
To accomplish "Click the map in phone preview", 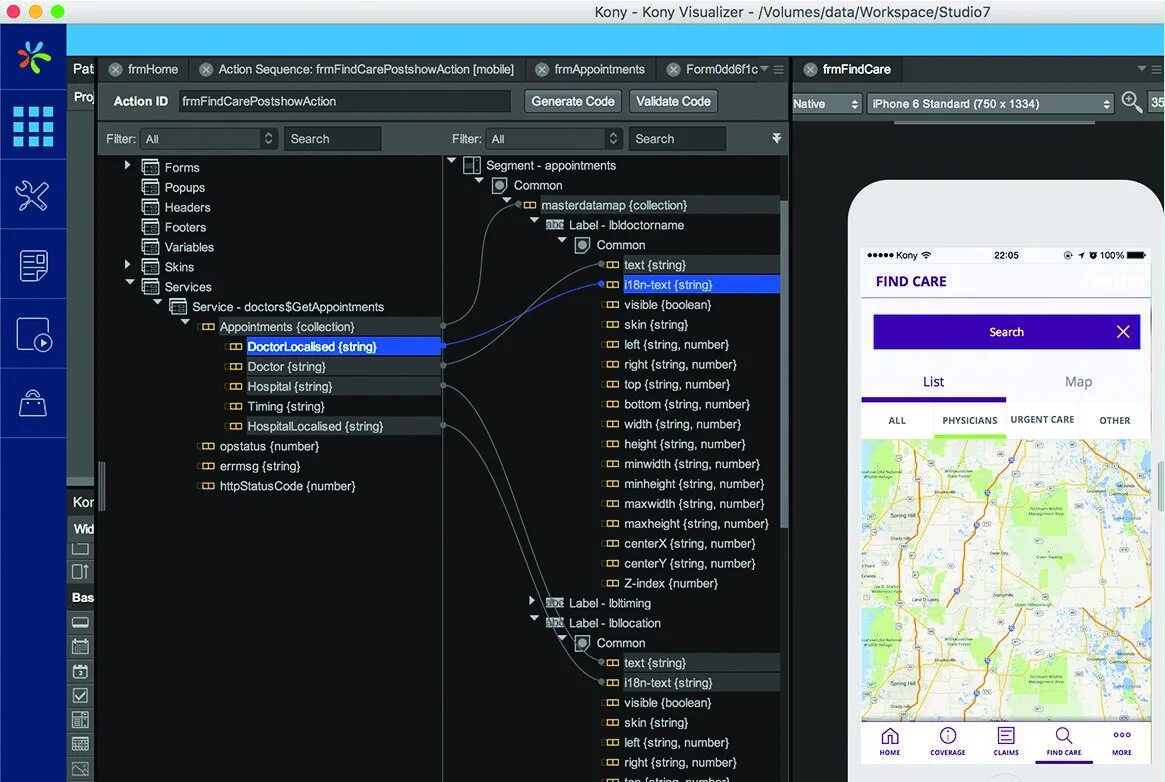I will [x=1006, y=580].
